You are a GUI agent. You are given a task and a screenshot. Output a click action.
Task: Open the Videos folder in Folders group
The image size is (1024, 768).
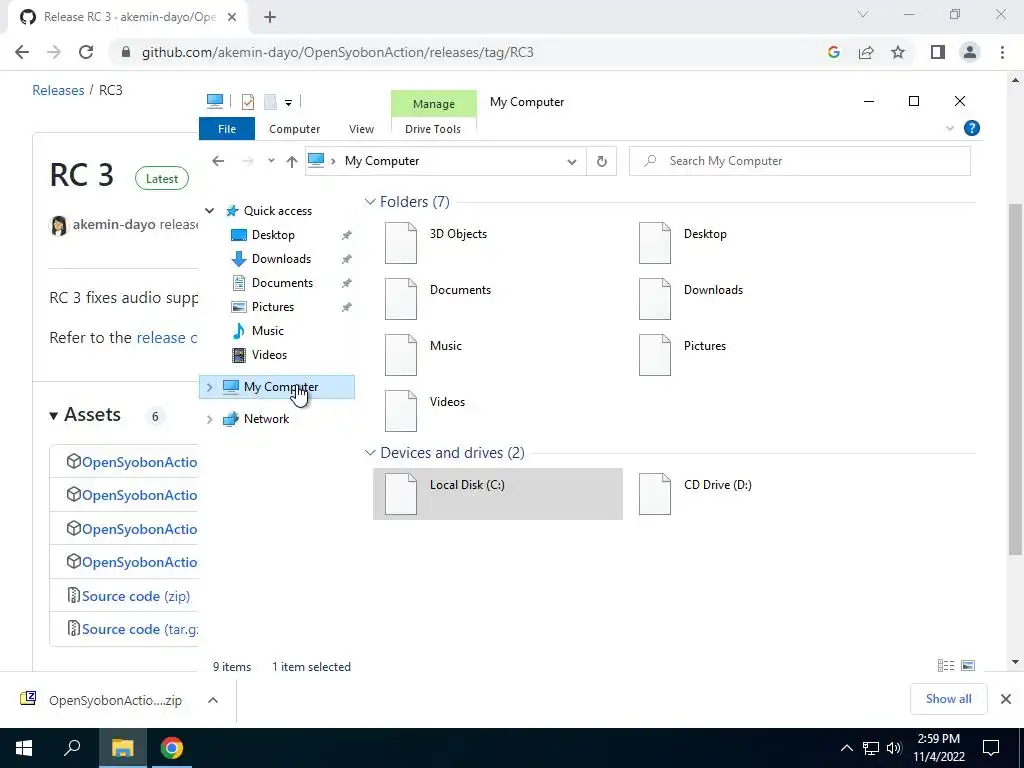tap(400, 411)
